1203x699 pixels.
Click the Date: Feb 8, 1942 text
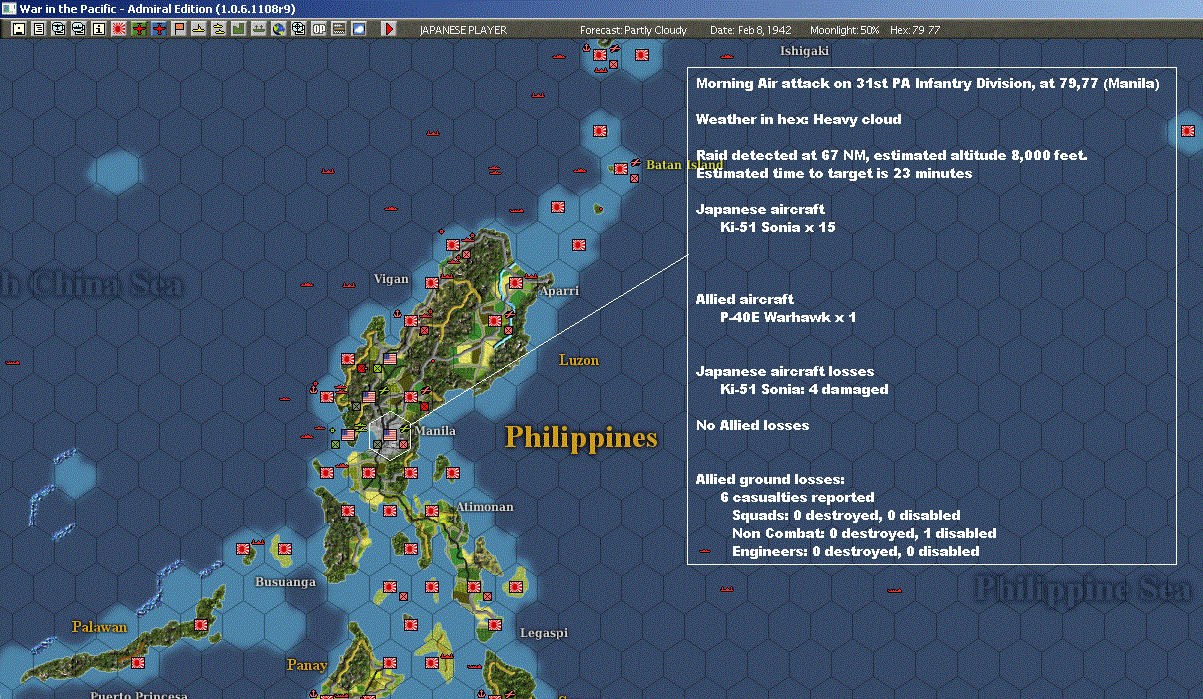(750, 30)
